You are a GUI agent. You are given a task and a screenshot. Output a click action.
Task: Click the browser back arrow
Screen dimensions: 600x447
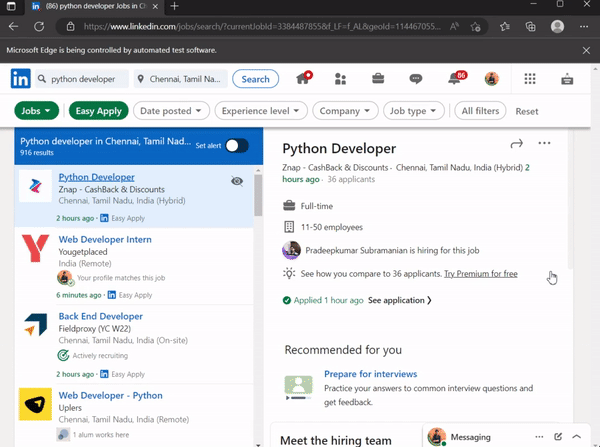pyautogui.click(x=13, y=26)
